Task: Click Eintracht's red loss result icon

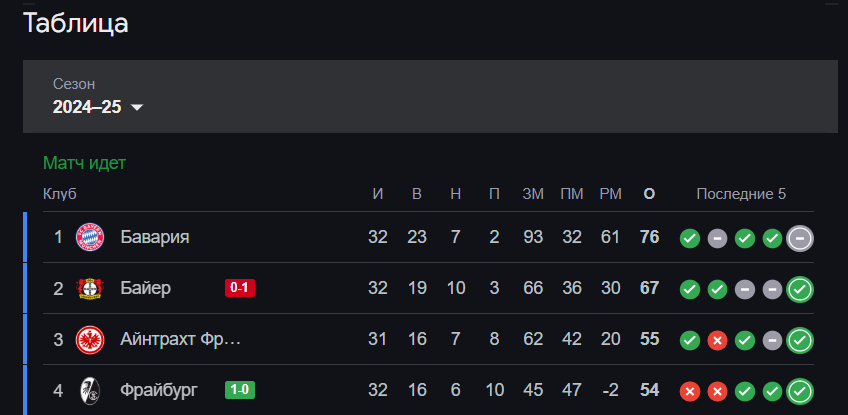Action: coord(717,341)
